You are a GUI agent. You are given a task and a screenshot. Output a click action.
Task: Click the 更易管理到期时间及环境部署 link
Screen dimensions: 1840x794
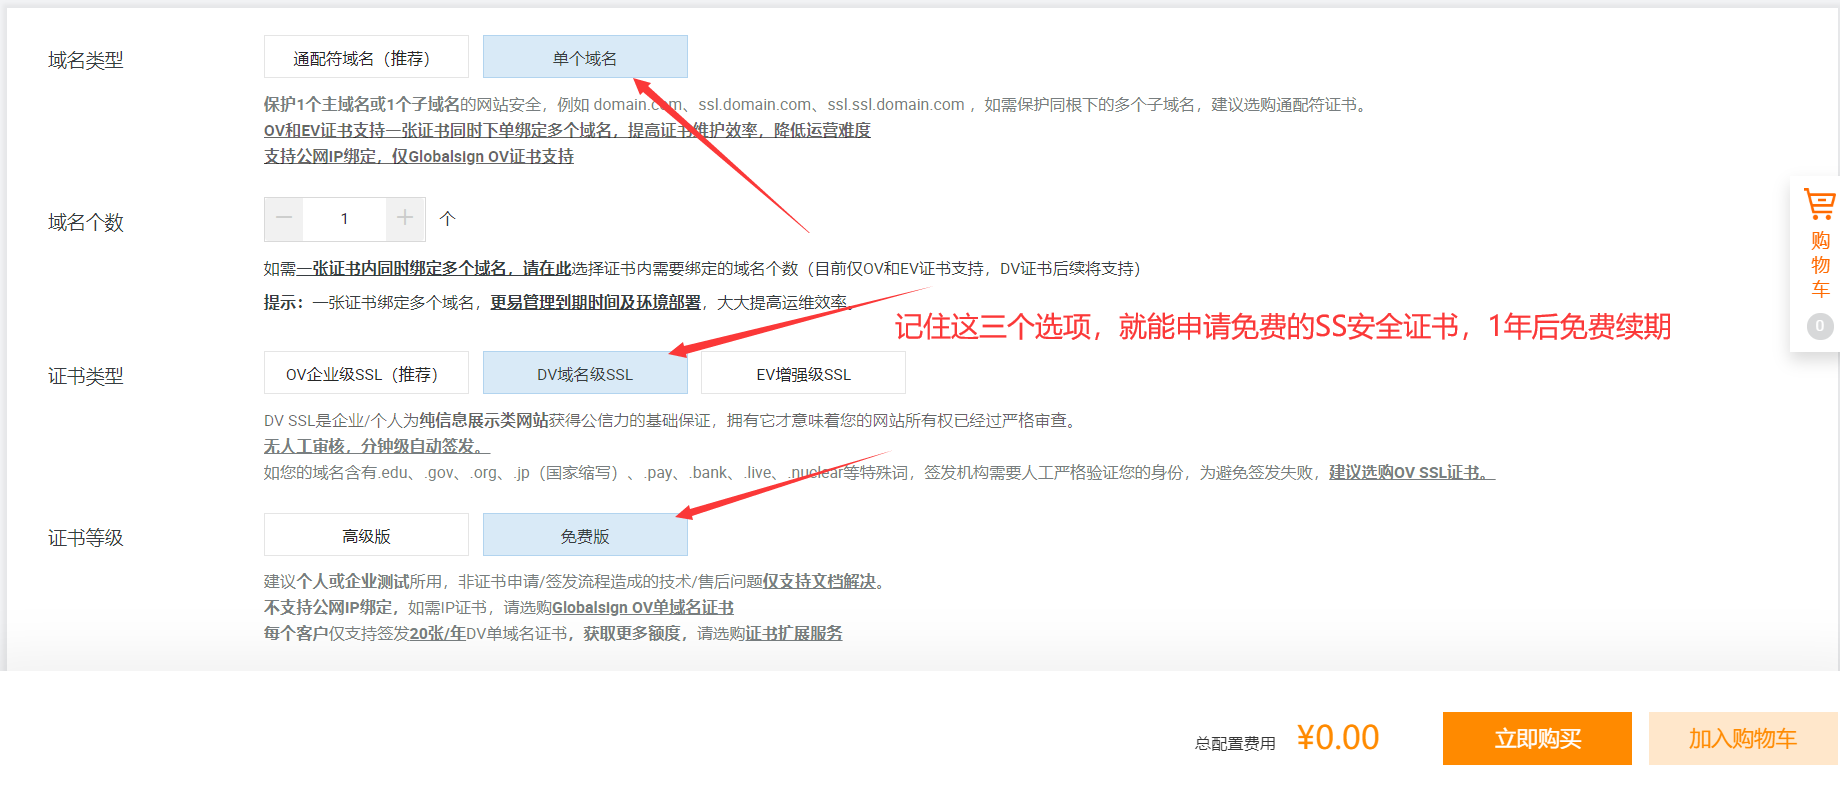pos(595,302)
